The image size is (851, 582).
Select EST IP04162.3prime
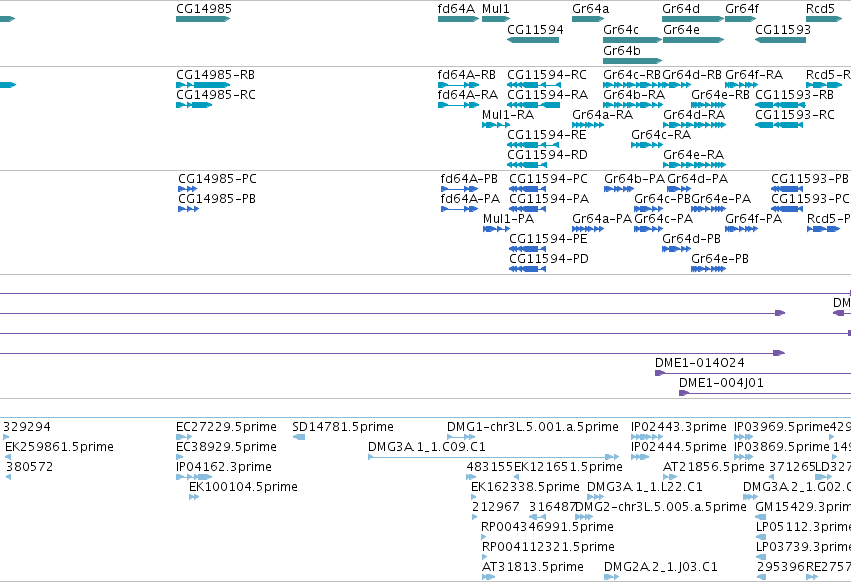click(194, 477)
